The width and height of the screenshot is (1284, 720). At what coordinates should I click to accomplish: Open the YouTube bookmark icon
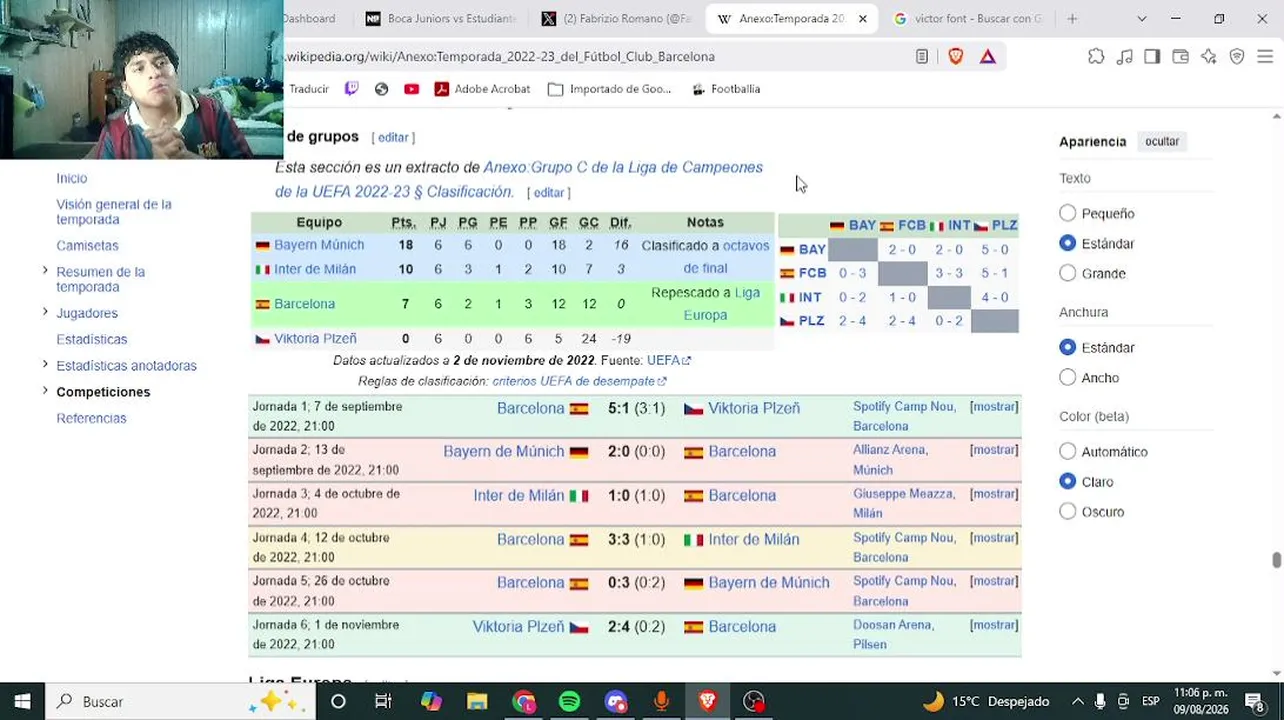[x=411, y=89]
